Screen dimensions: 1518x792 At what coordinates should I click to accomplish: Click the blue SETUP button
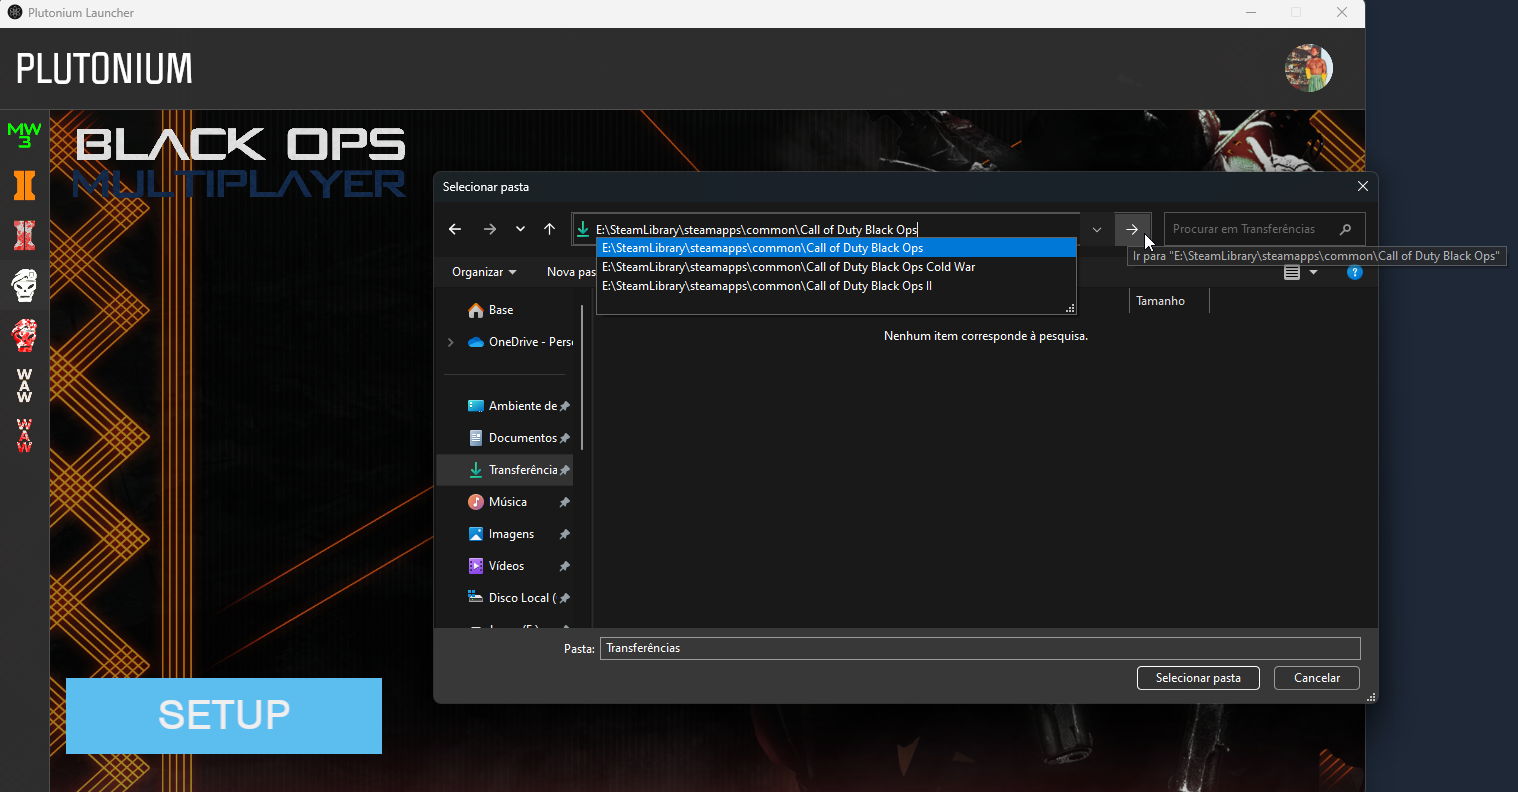click(x=224, y=716)
